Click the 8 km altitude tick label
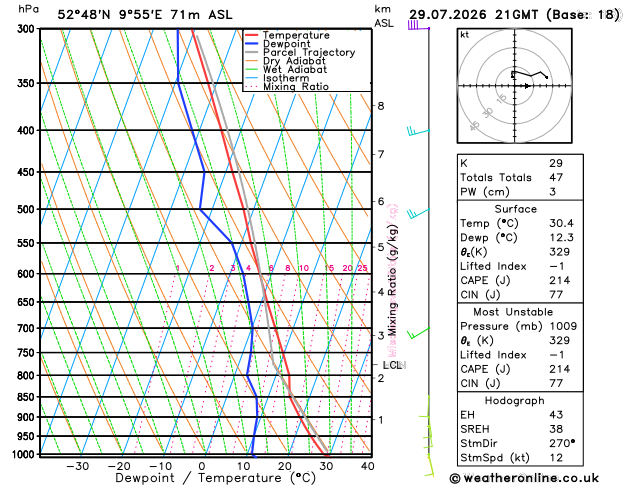The image size is (629, 486). click(x=381, y=106)
